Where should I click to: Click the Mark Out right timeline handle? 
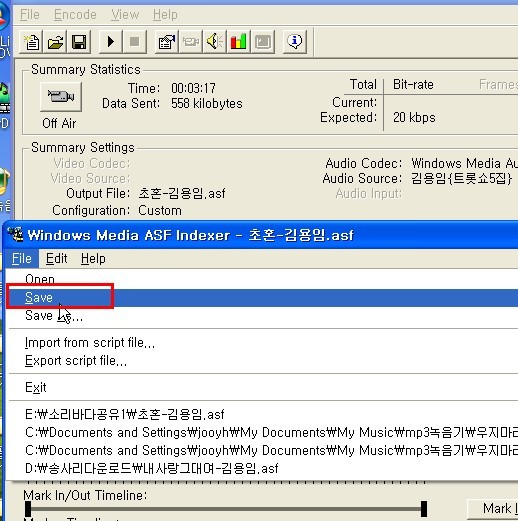424,509
